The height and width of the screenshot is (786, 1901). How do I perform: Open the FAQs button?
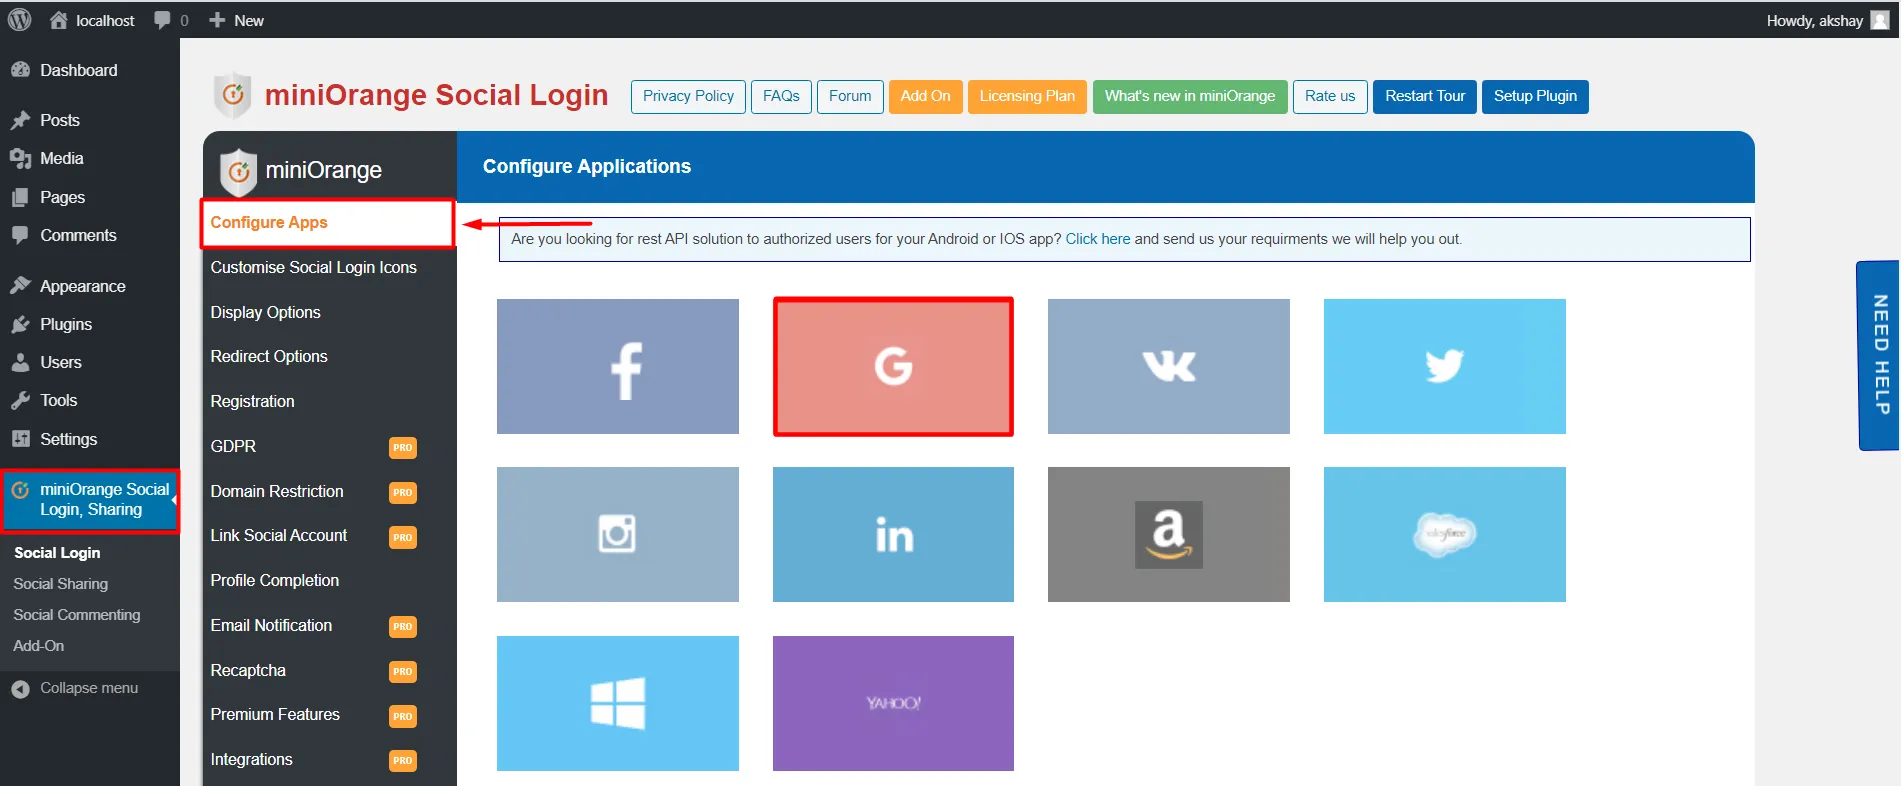[x=781, y=96]
